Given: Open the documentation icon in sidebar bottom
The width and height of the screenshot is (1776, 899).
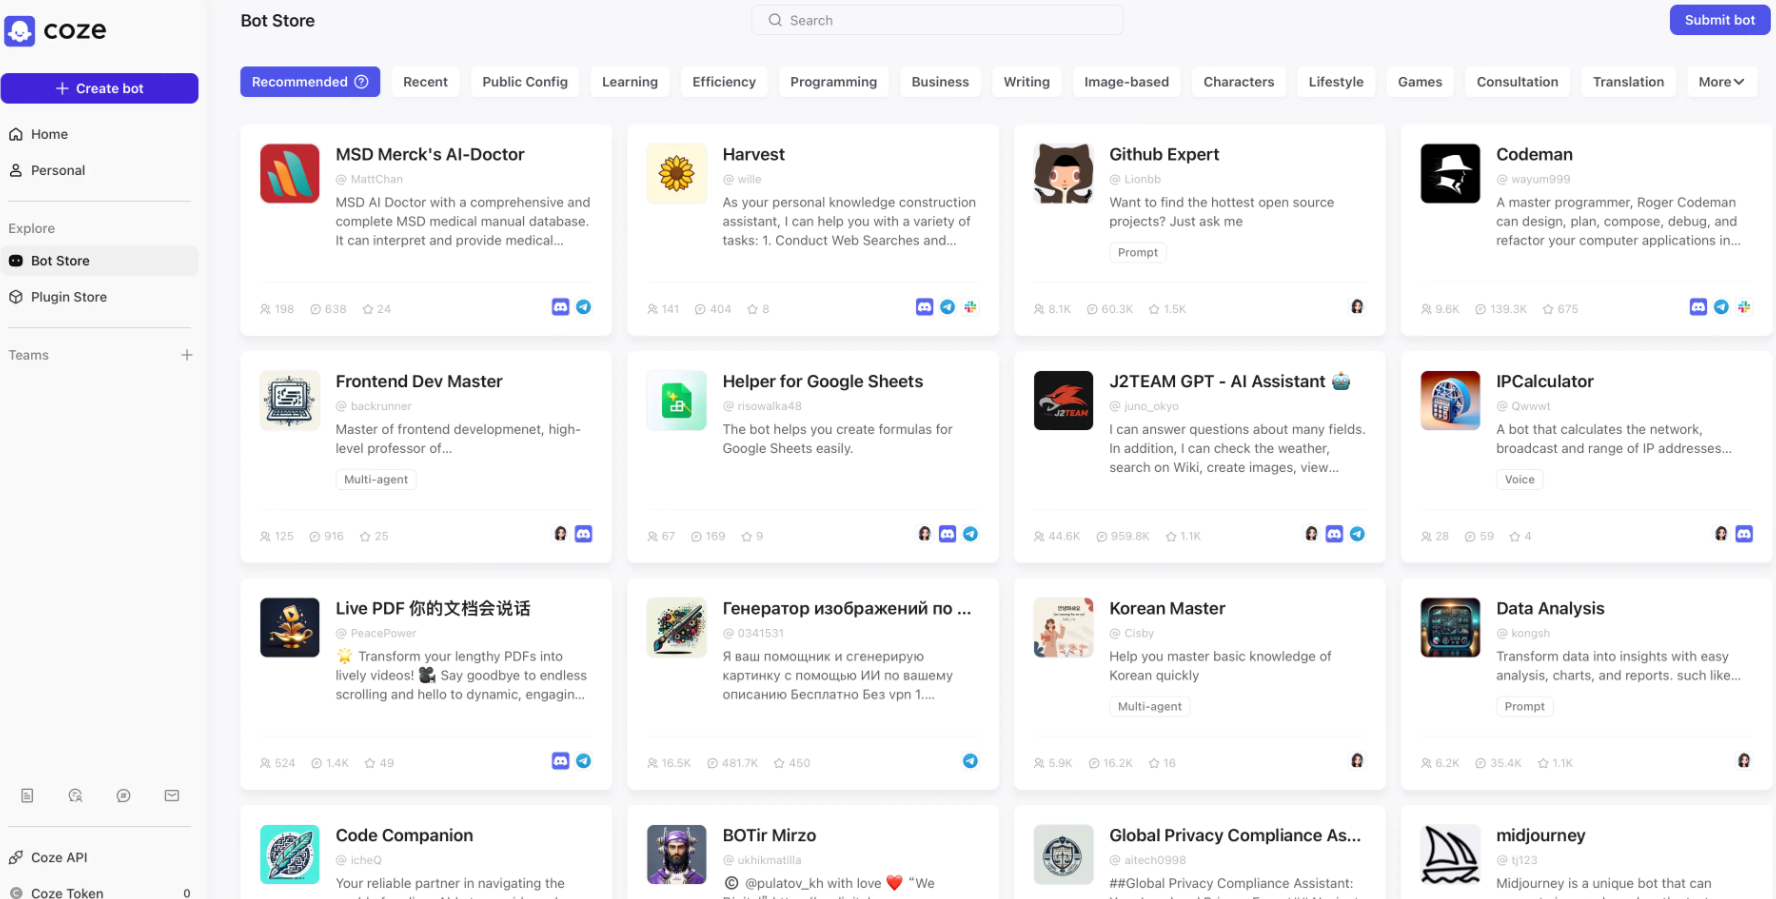Looking at the screenshot, I should [x=27, y=796].
